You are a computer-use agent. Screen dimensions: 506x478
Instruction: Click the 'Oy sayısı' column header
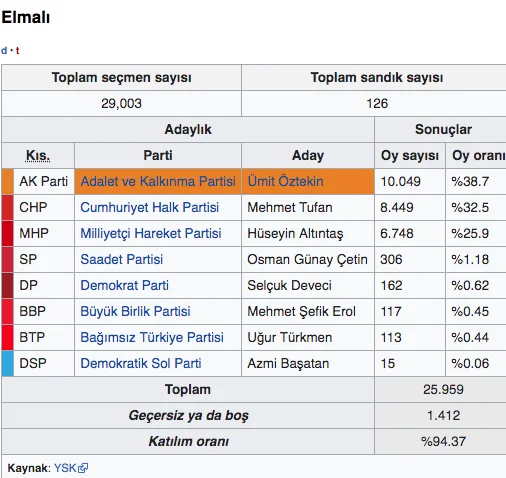point(410,156)
